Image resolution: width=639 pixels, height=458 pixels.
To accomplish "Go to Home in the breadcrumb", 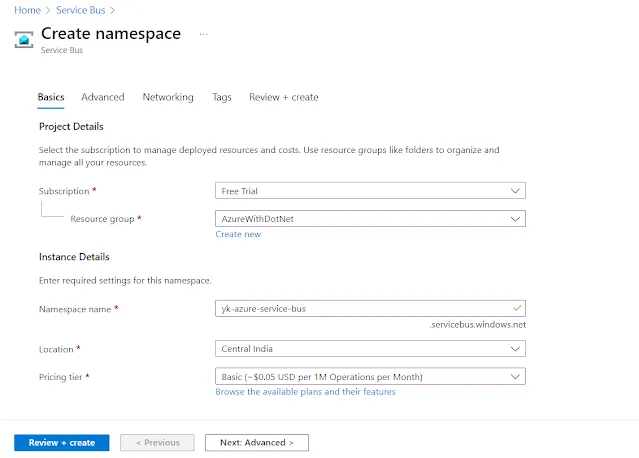I will coord(27,10).
